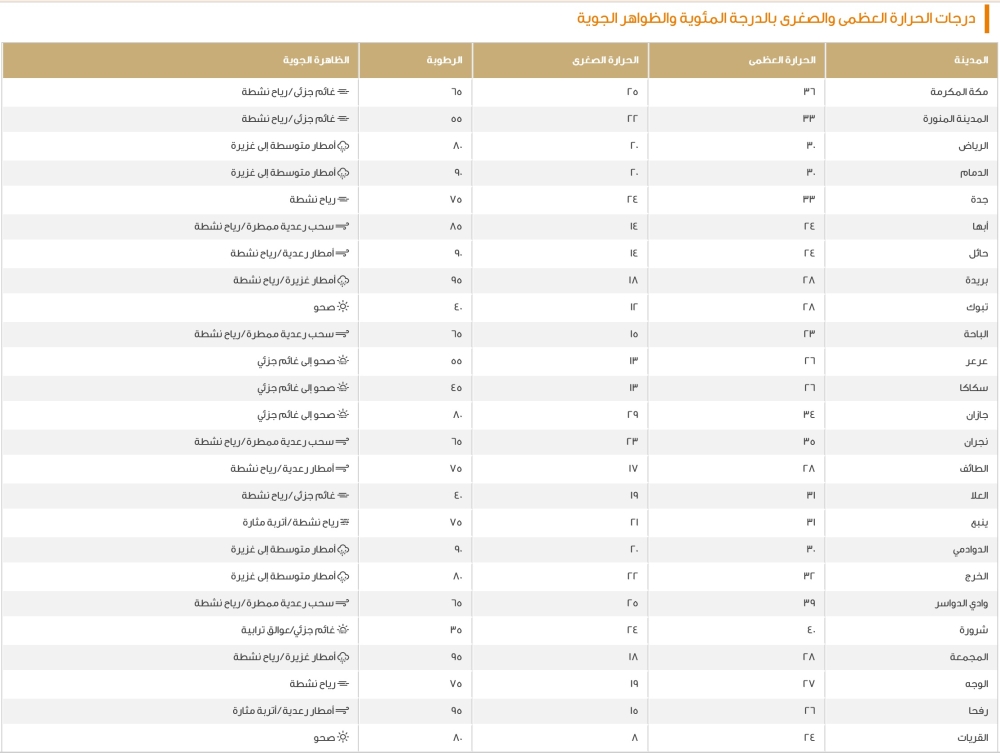Click the weather icon in the جازان row
Viewport: 1000px width, 753px height.
pos(342,414)
